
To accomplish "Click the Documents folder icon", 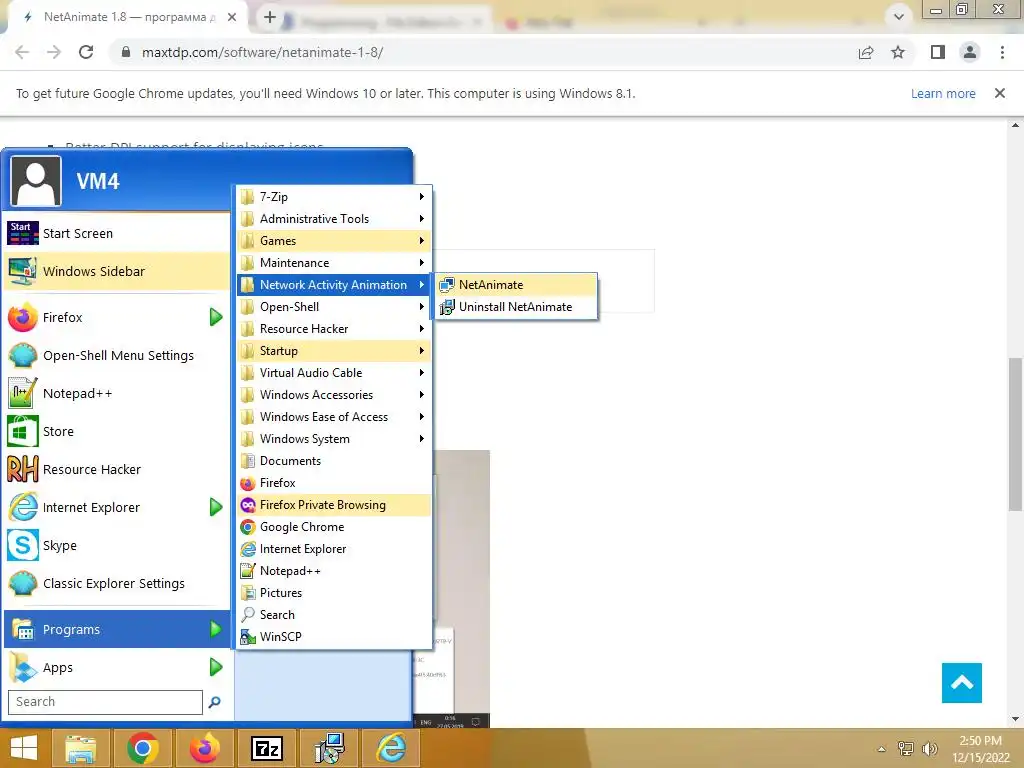I will 248,461.
